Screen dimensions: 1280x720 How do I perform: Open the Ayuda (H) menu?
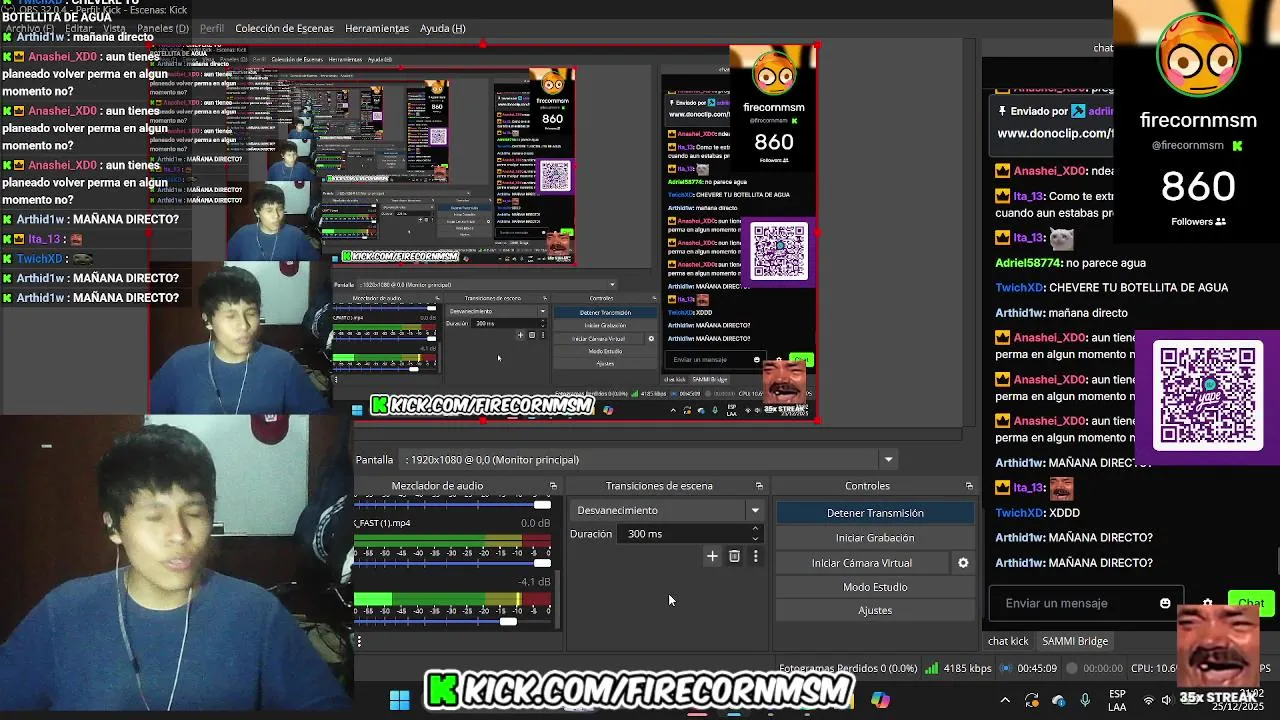[443, 28]
